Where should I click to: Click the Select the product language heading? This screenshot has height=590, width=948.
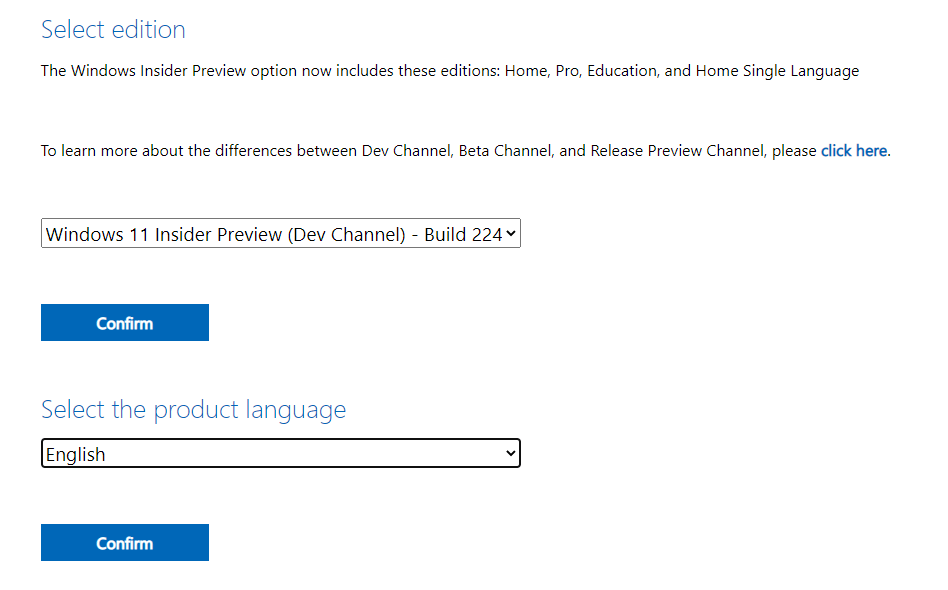(193, 409)
